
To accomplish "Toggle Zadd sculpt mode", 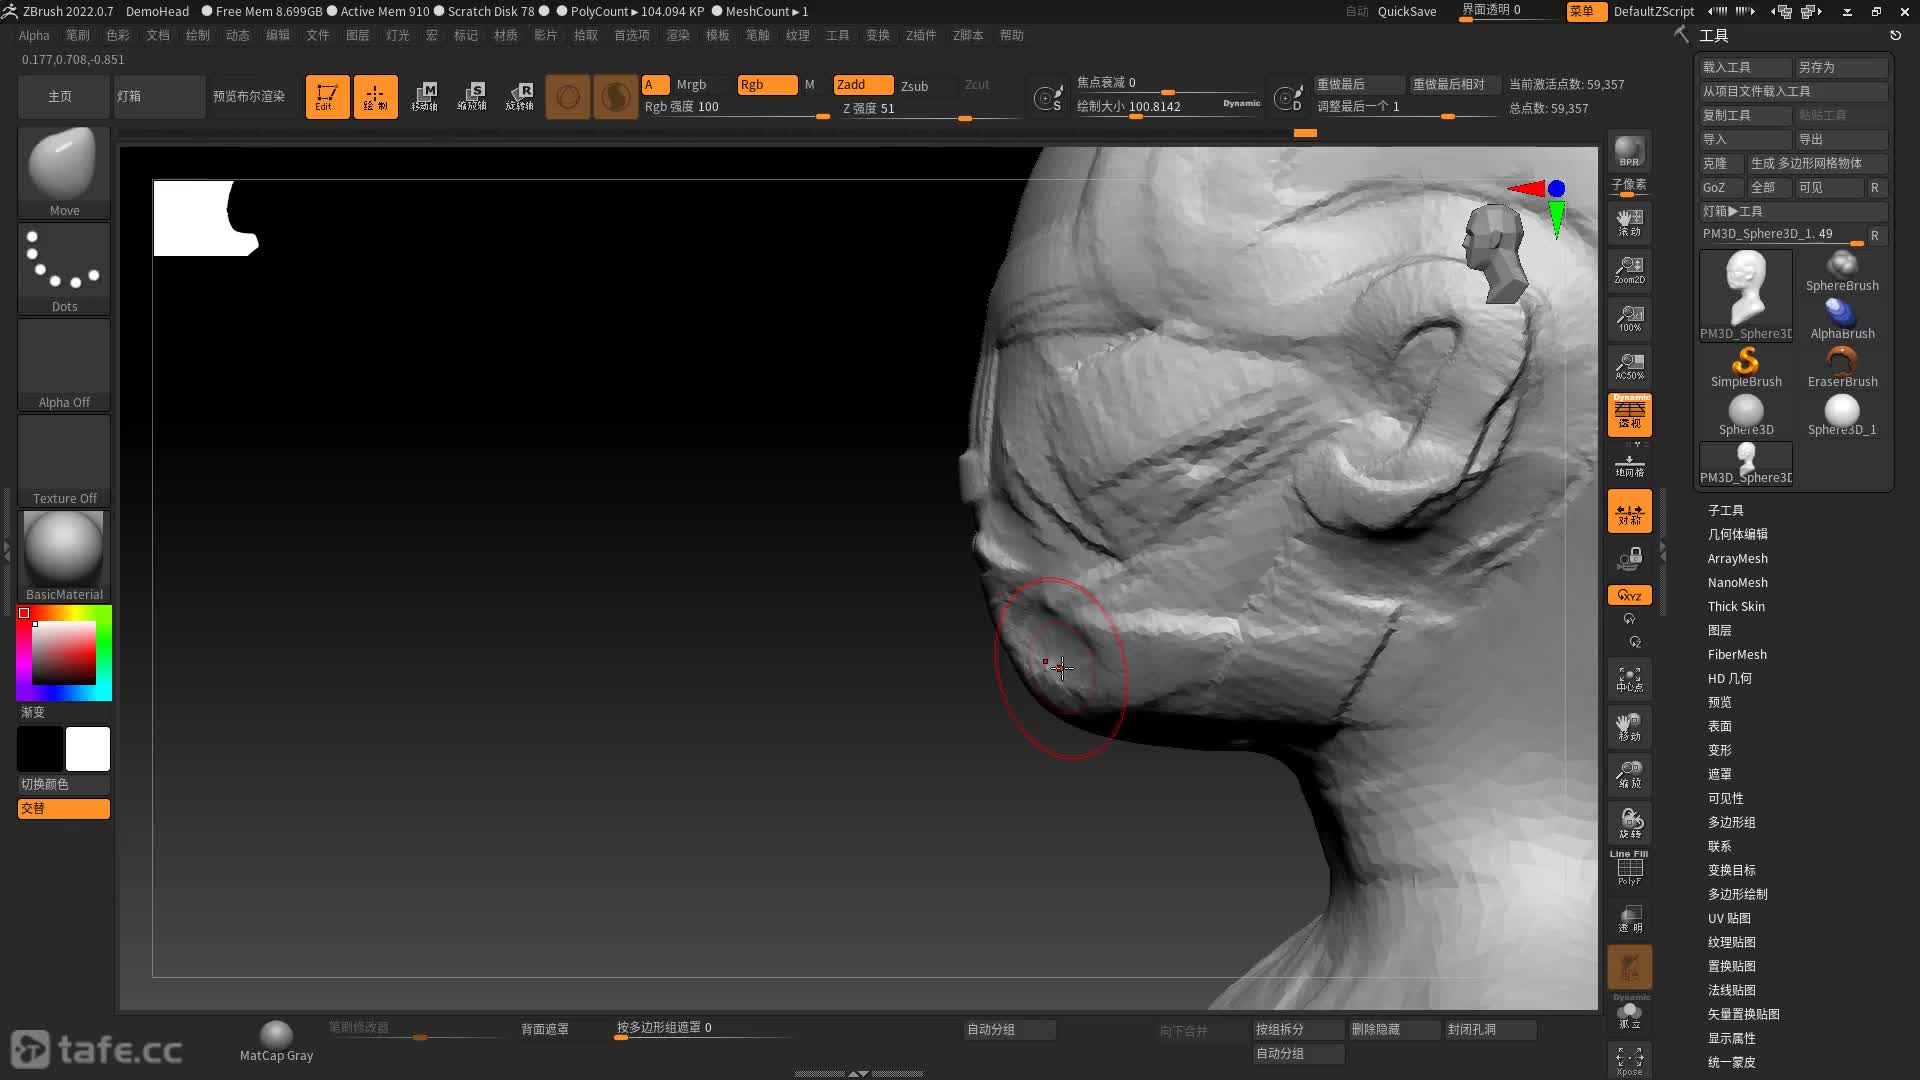I will pyautogui.click(x=863, y=85).
